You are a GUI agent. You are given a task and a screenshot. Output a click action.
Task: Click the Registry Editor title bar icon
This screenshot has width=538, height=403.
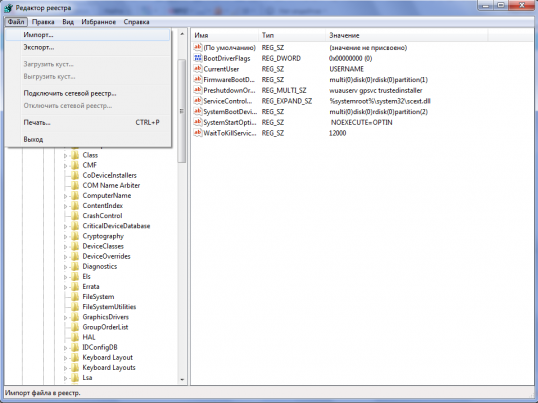(8, 8)
